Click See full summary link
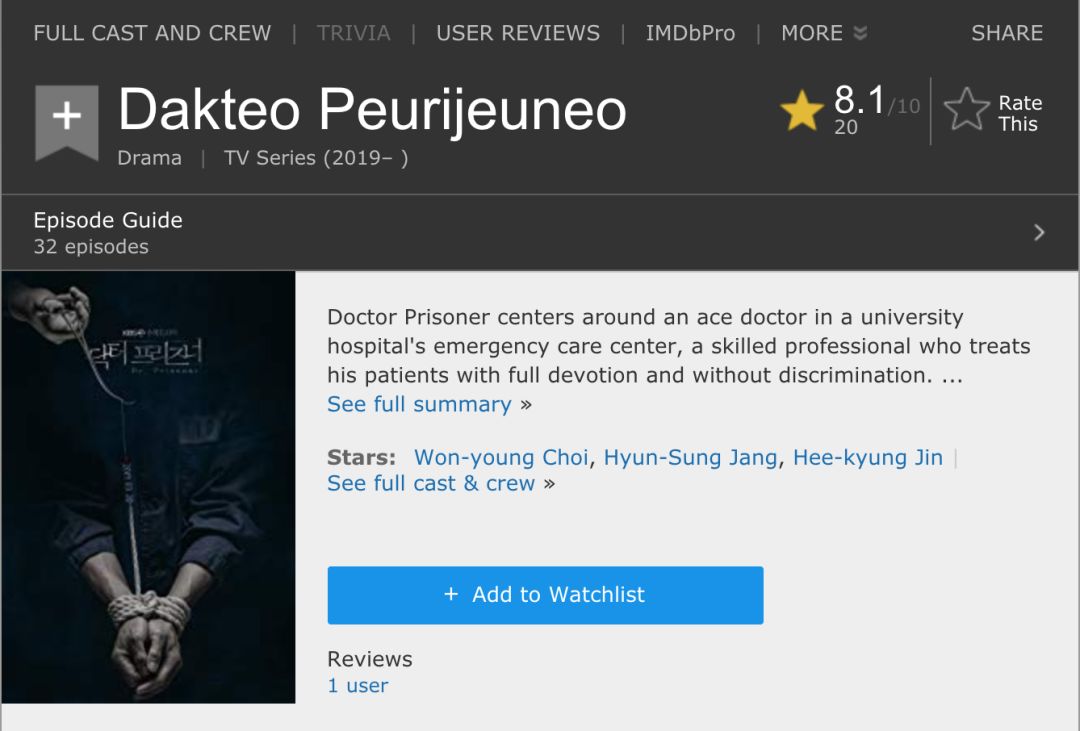This screenshot has height=731, width=1080. tap(419, 404)
